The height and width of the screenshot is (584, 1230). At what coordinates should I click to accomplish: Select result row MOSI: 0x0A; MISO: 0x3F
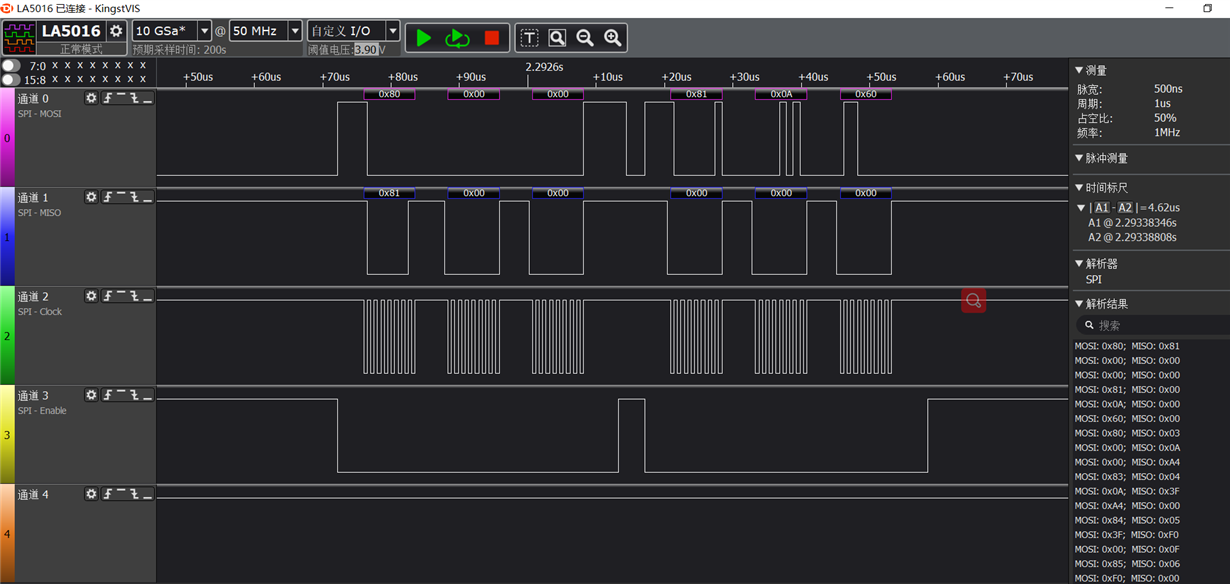click(x=1127, y=491)
